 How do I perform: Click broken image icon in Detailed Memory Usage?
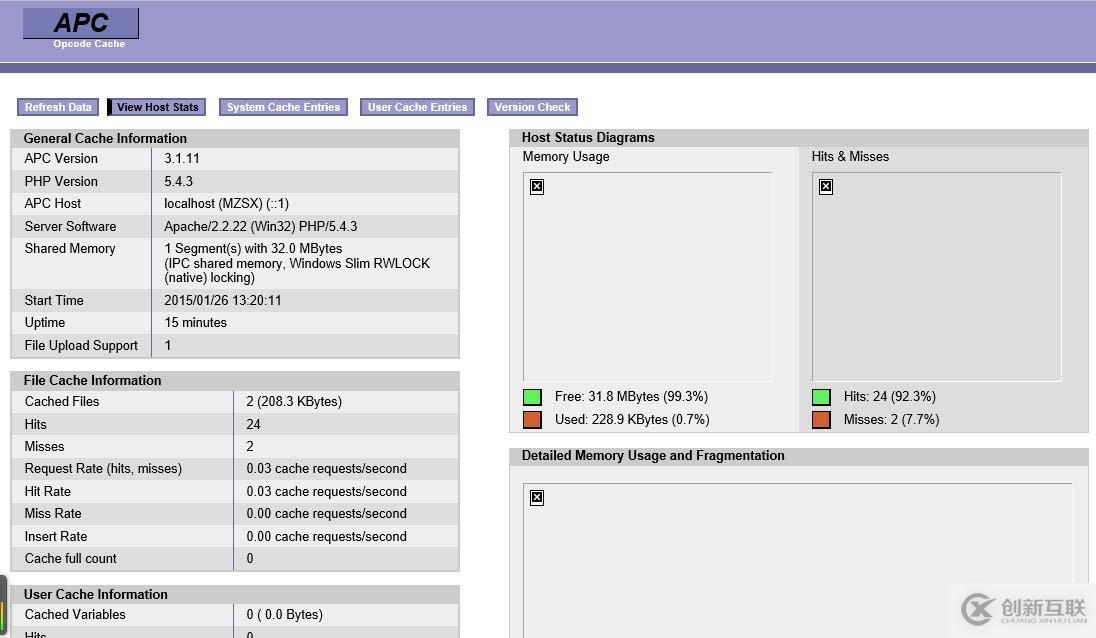pyautogui.click(x=537, y=498)
